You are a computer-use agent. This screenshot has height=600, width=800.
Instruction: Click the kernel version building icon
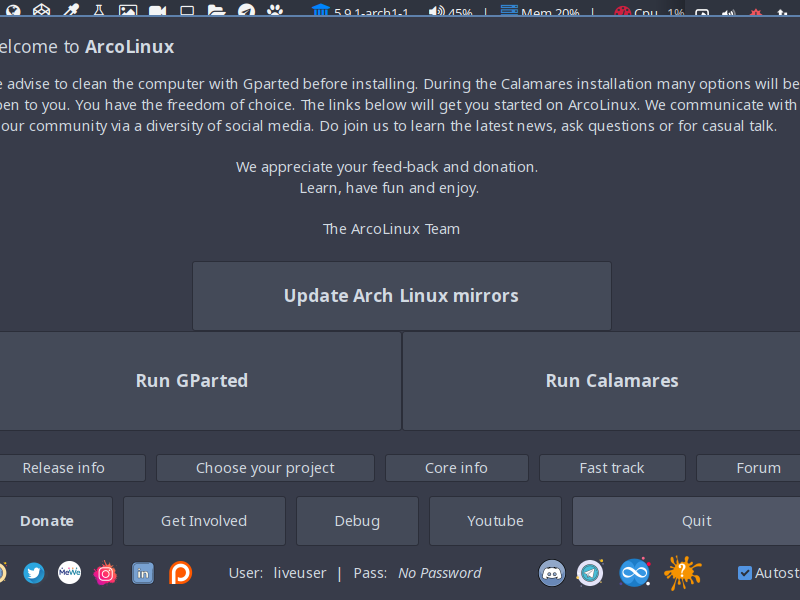pyautogui.click(x=321, y=10)
